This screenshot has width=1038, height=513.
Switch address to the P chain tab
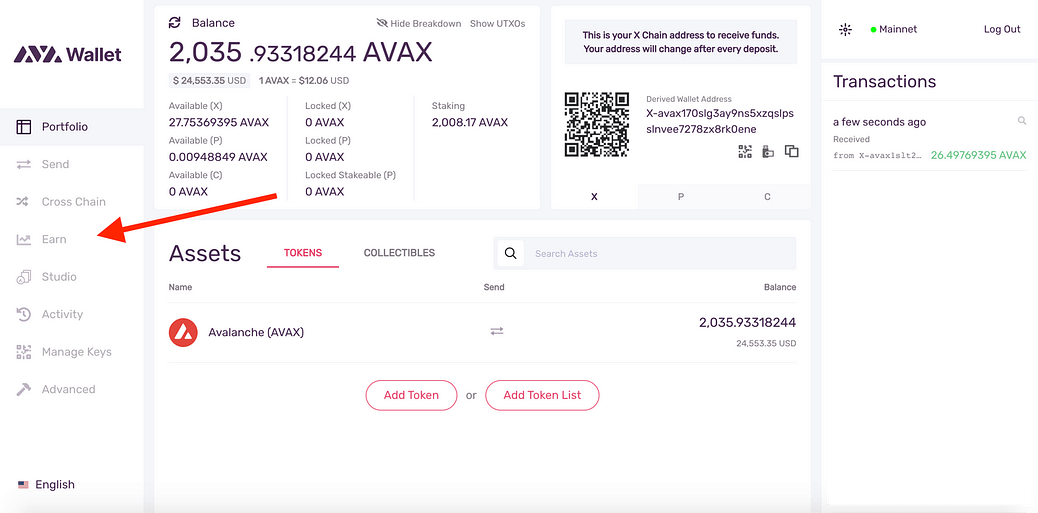(681, 197)
